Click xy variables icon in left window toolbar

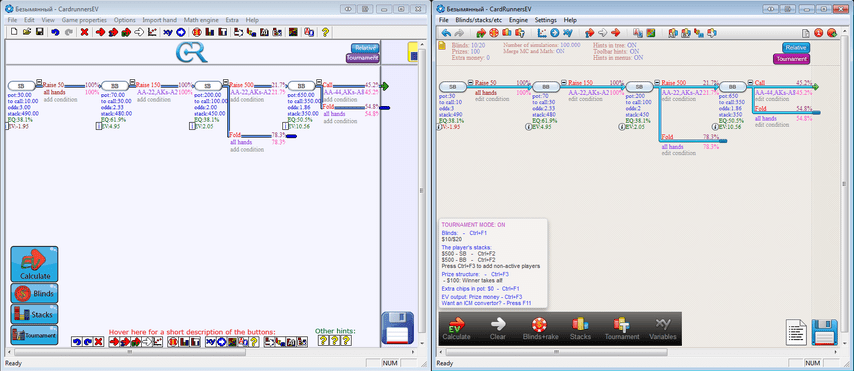(168, 32)
